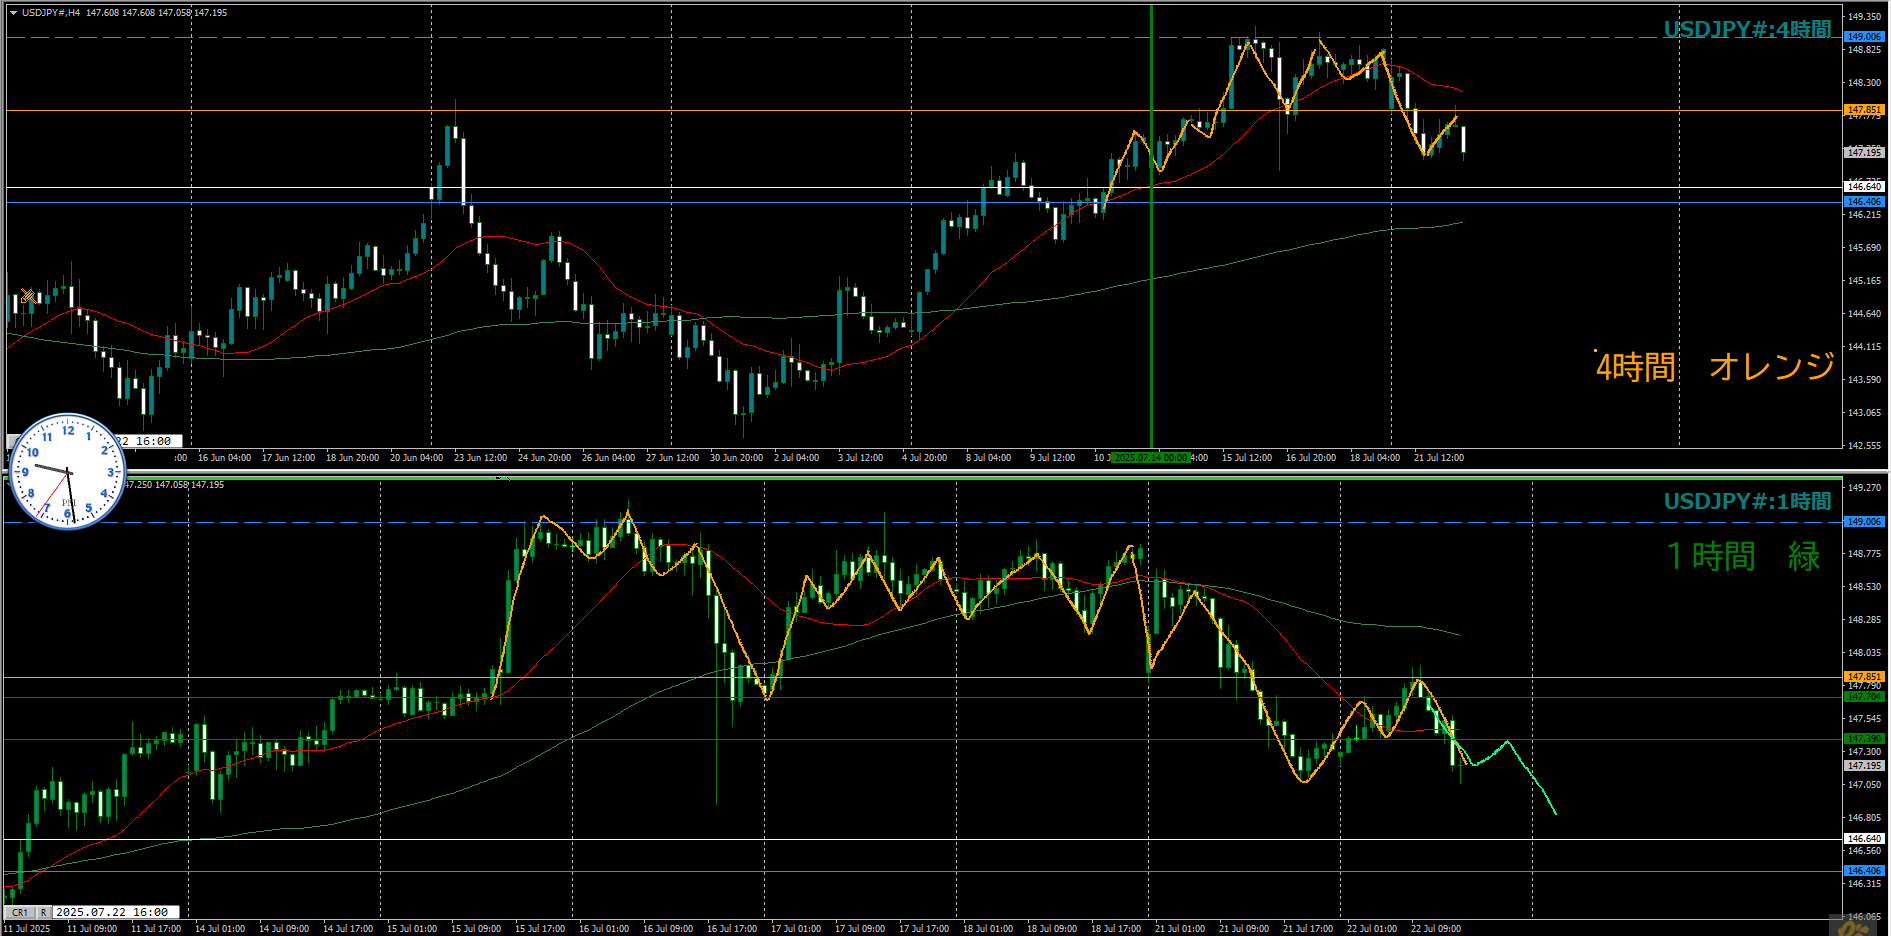
Task: Click the white 146.640 price tag in upper chart
Action: tap(1863, 187)
